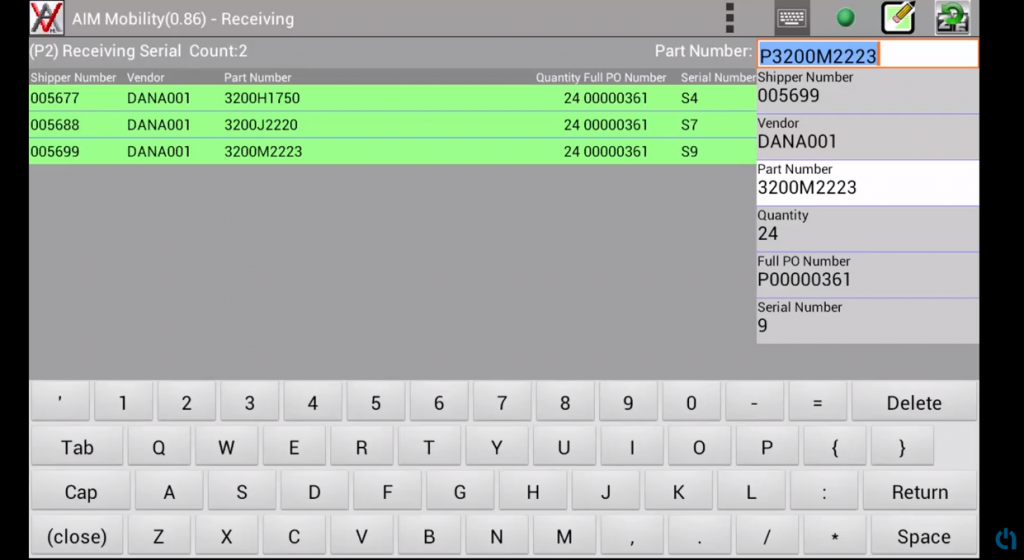Tap the 5 key
Image resolution: width=1024 pixels, height=560 pixels.
pyautogui.click(x=376, y=402)
